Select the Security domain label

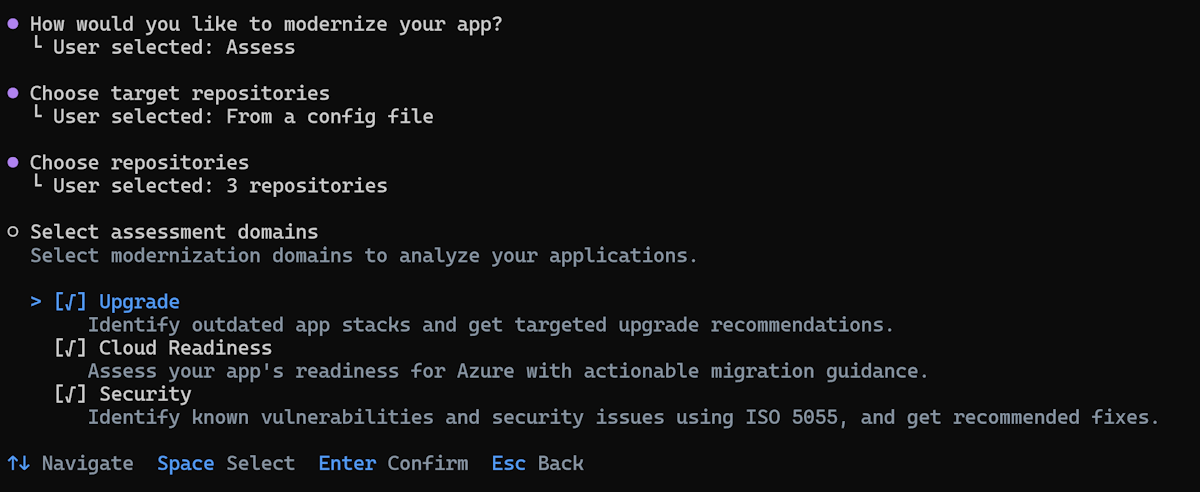point(145,394)
